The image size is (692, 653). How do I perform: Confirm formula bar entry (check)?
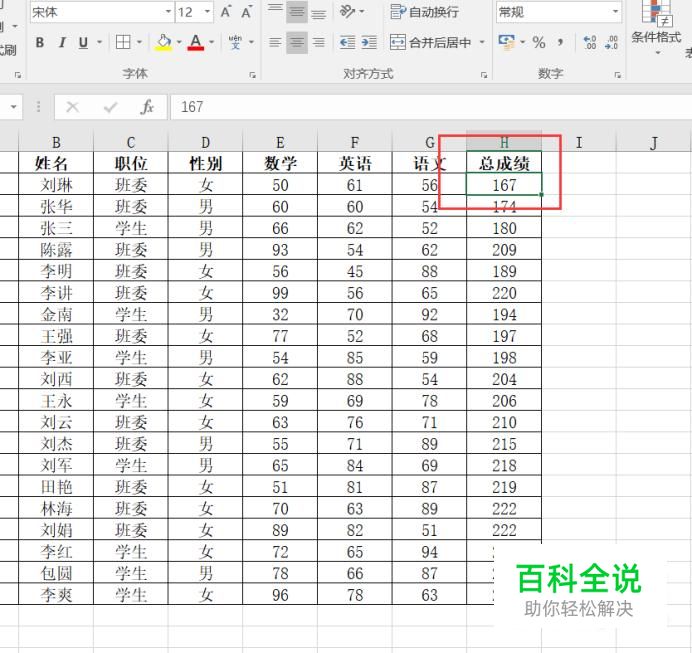[110, 107]
